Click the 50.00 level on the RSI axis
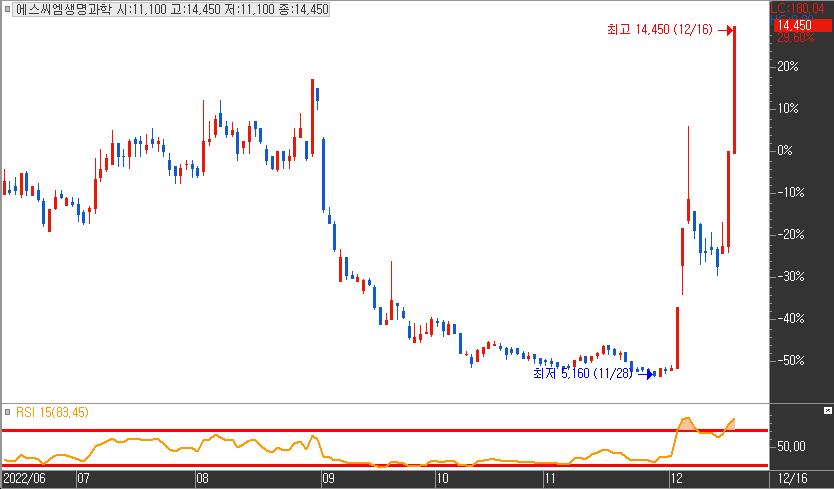This screenshot has height=489, width=834. (791, 446)
